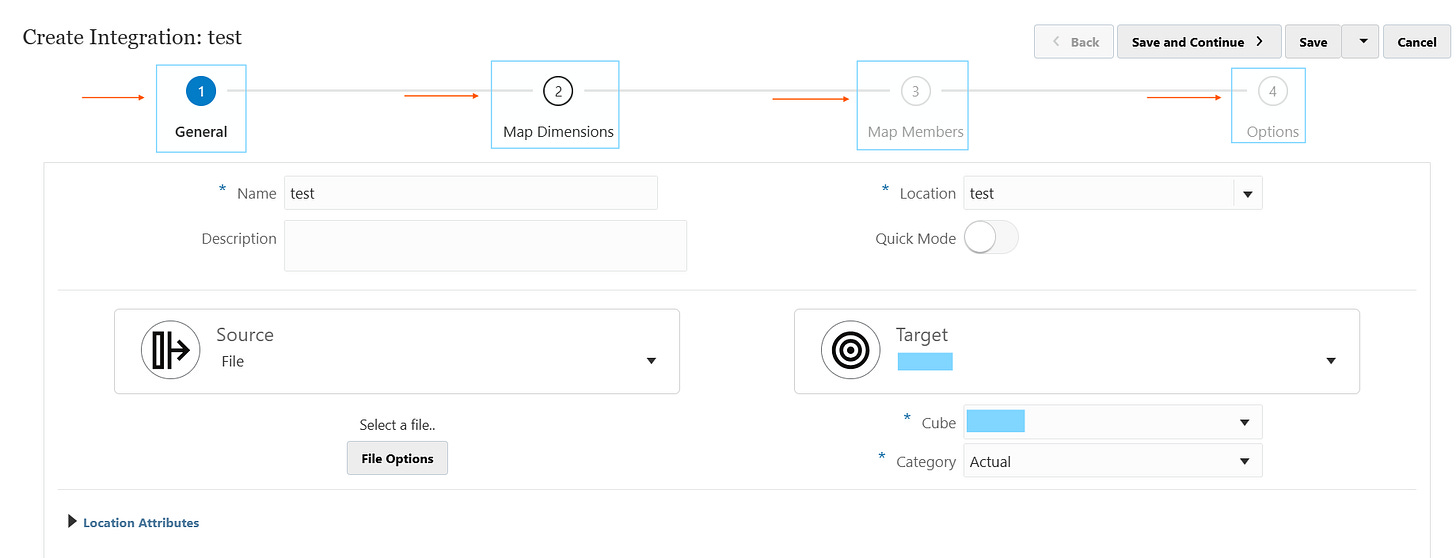Open the Source type dropdown arrow
Image resolution: width=1456 pixels, height=558 pixels.
click(x=651, y=361)
